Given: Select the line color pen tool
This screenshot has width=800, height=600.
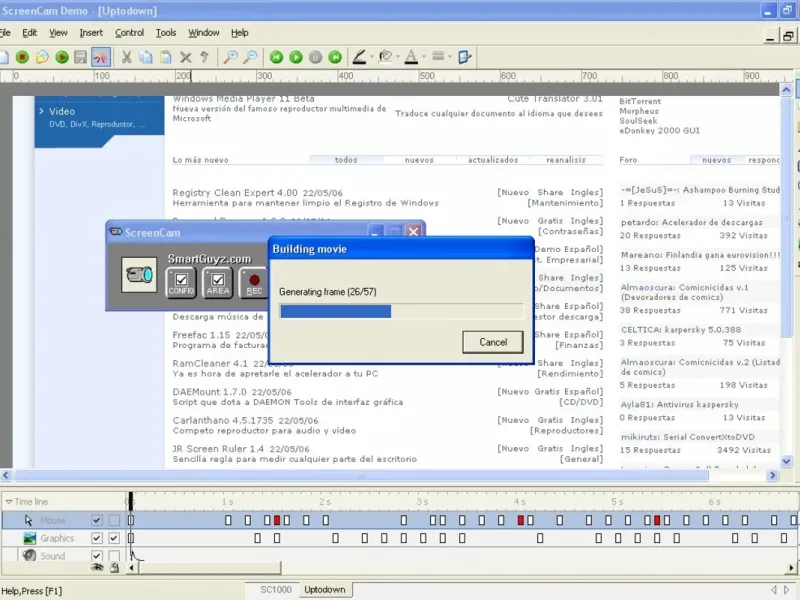Looking at the screenshot, I should 359,57.
